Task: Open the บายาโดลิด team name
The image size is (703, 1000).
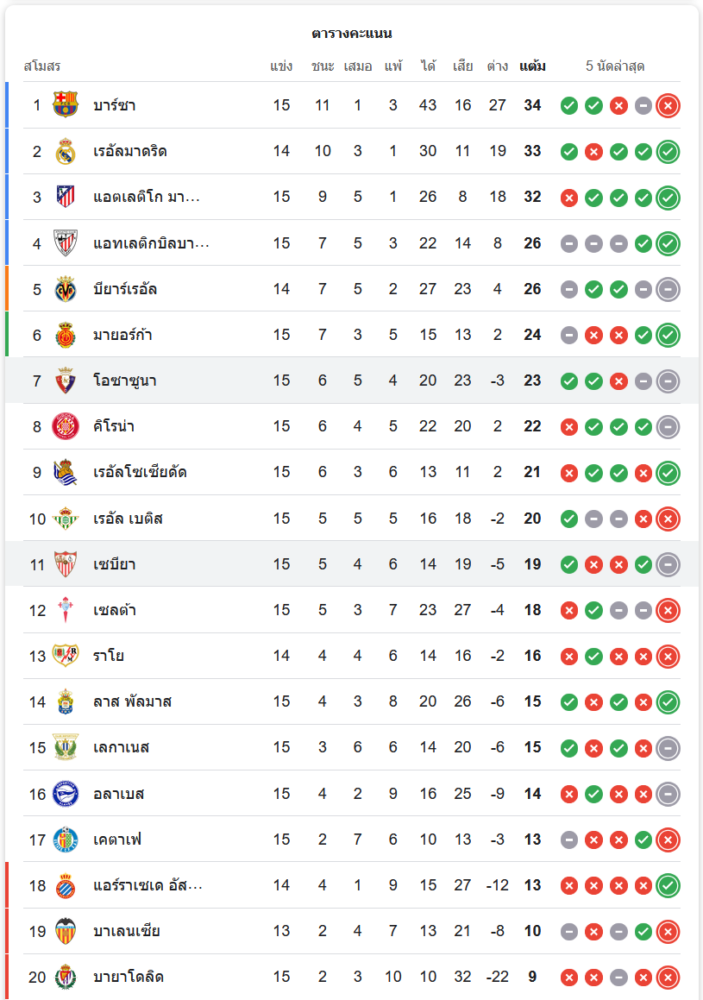Action: 128,977
